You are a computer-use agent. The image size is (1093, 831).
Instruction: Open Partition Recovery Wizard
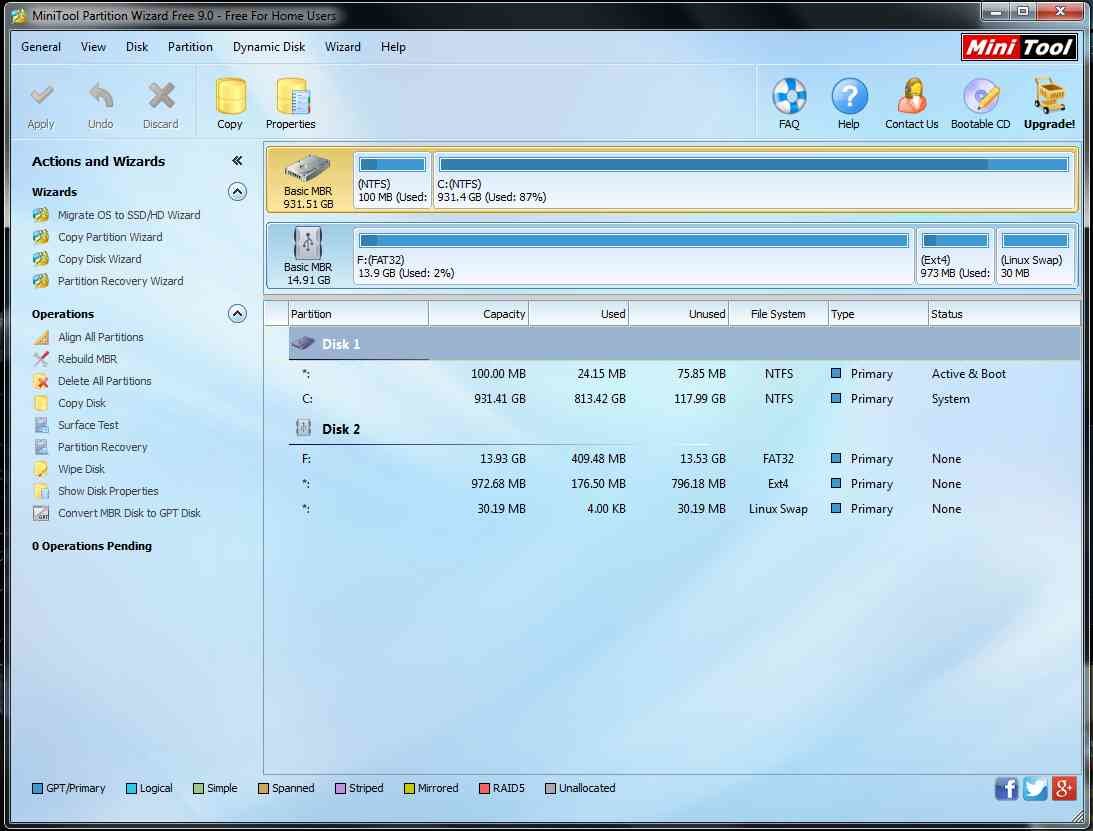(121, 281)
